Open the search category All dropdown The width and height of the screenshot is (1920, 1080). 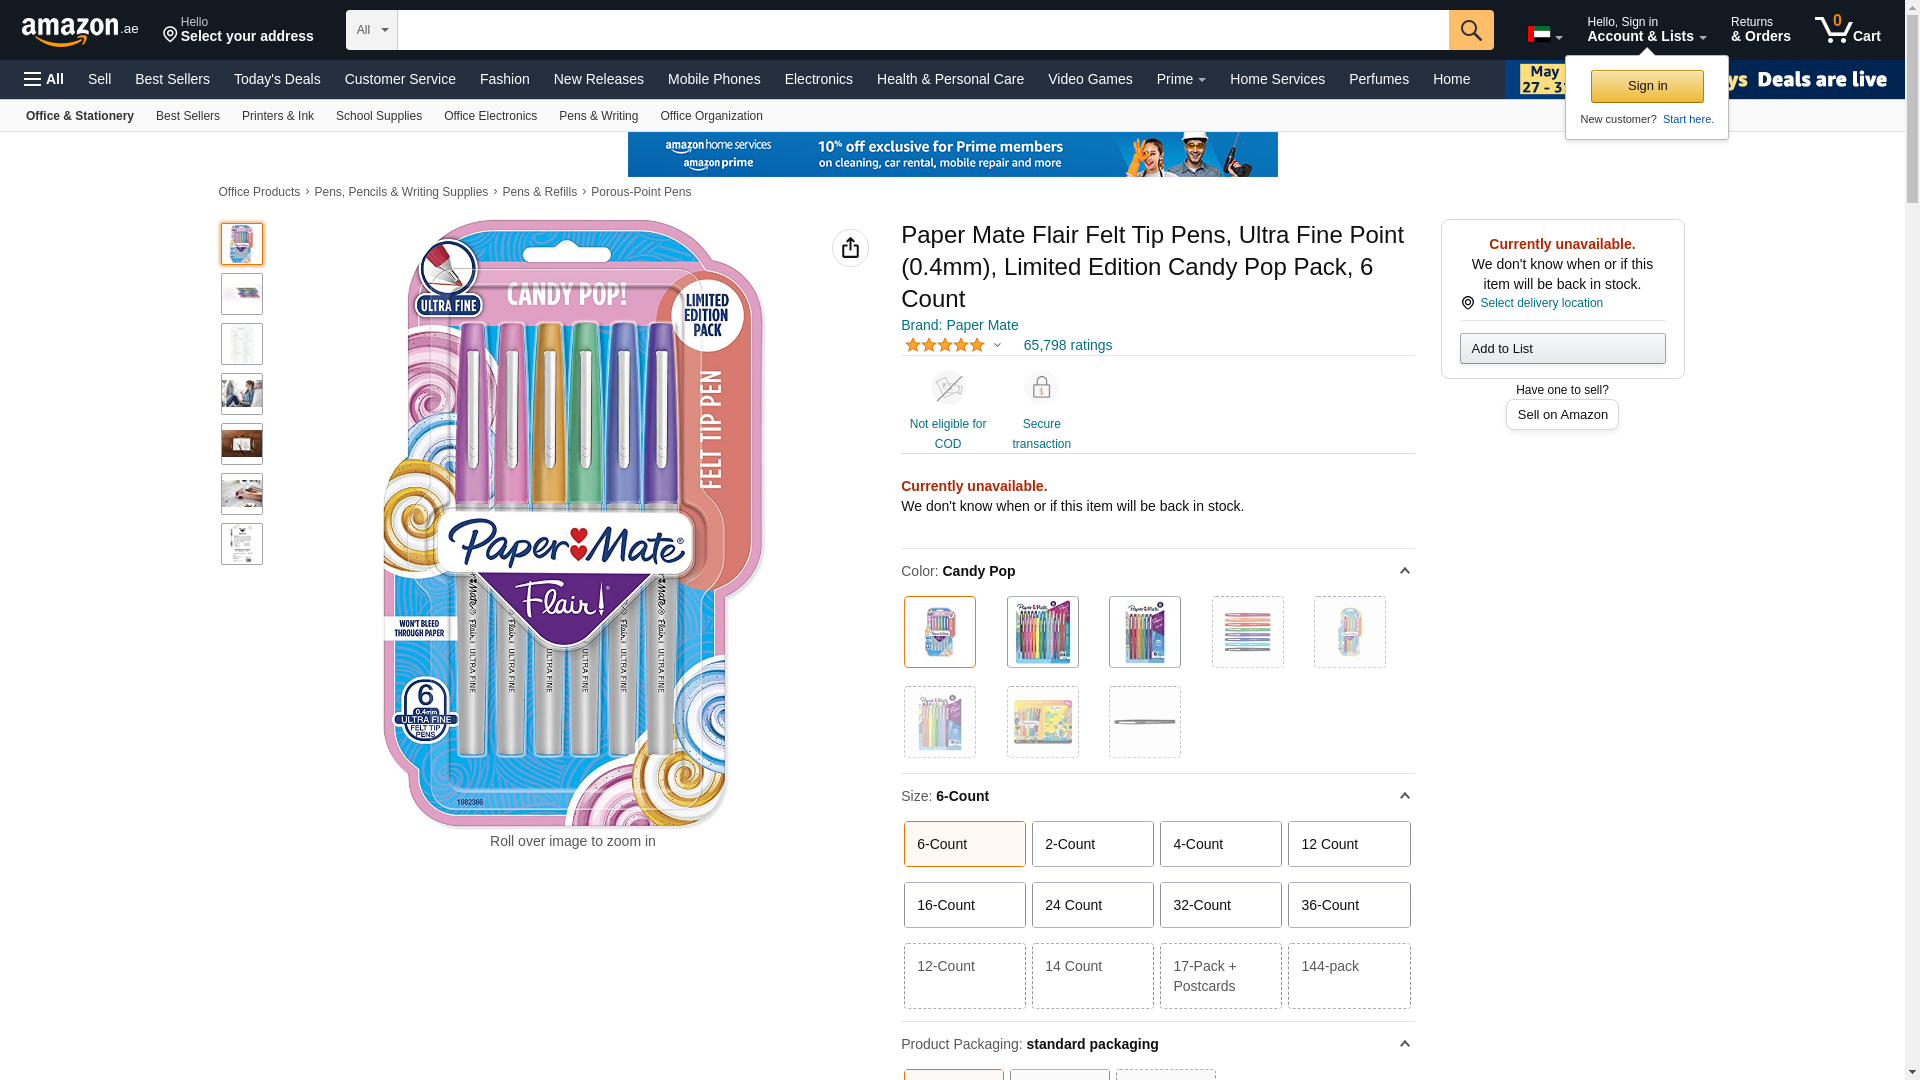pyautogui.click(x=372, y=30)
